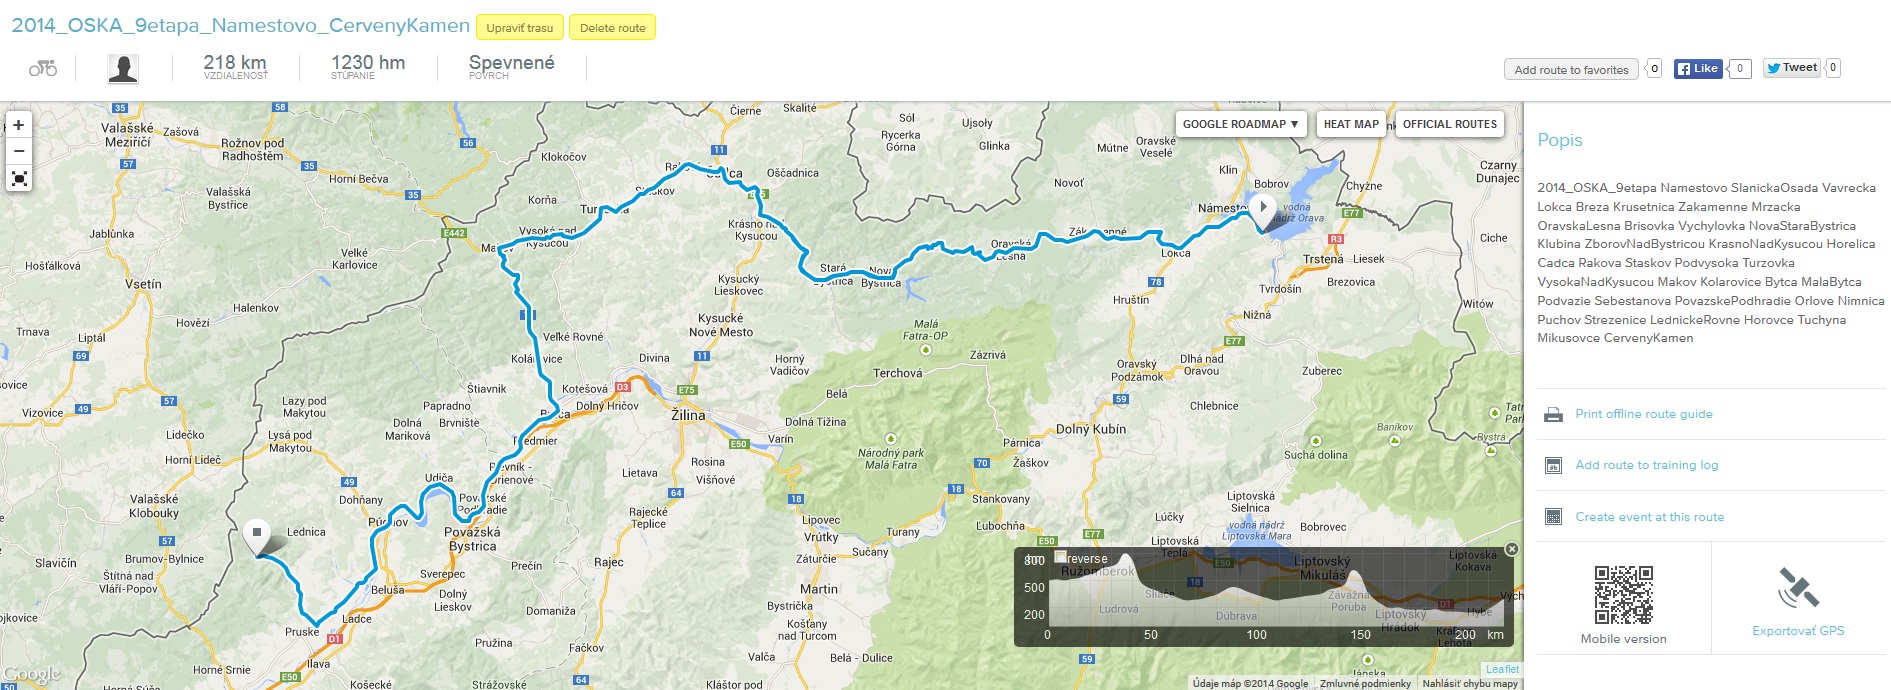Open the GOOGLE ROADMAP map type dropdown

coord(1240,124)
